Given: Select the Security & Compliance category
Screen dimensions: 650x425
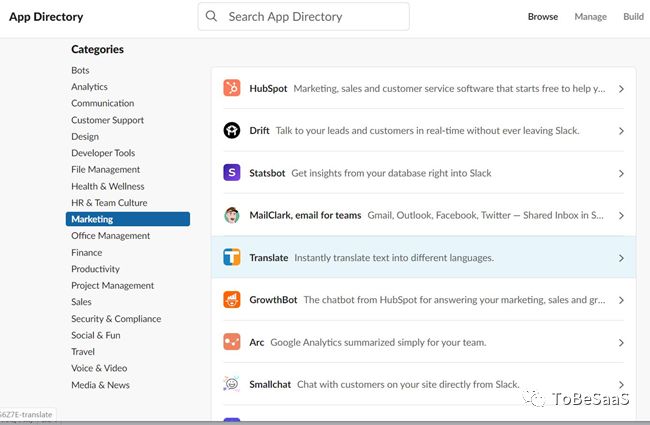Looking at the screenshot, I should tap(116, 319).
